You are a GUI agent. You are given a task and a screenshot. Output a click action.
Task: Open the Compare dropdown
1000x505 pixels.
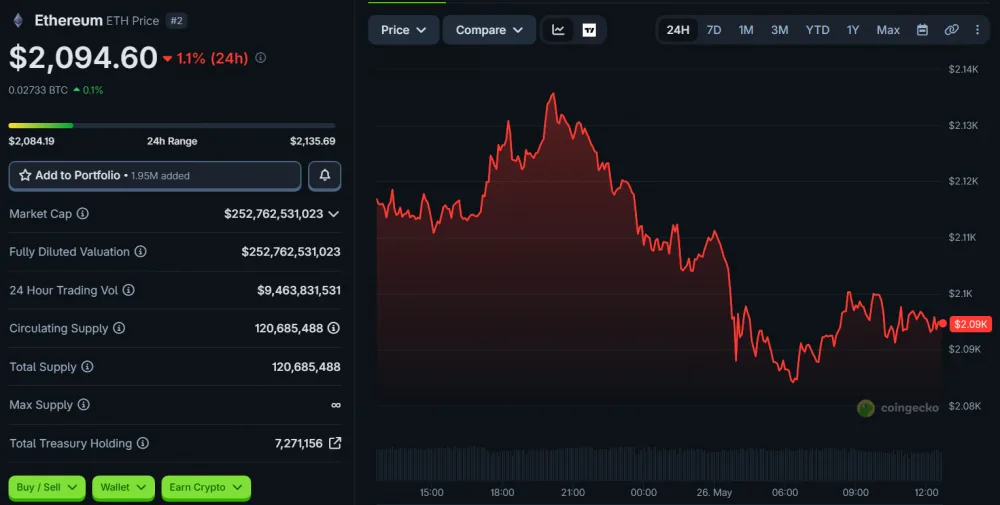[x=489, y=30]
